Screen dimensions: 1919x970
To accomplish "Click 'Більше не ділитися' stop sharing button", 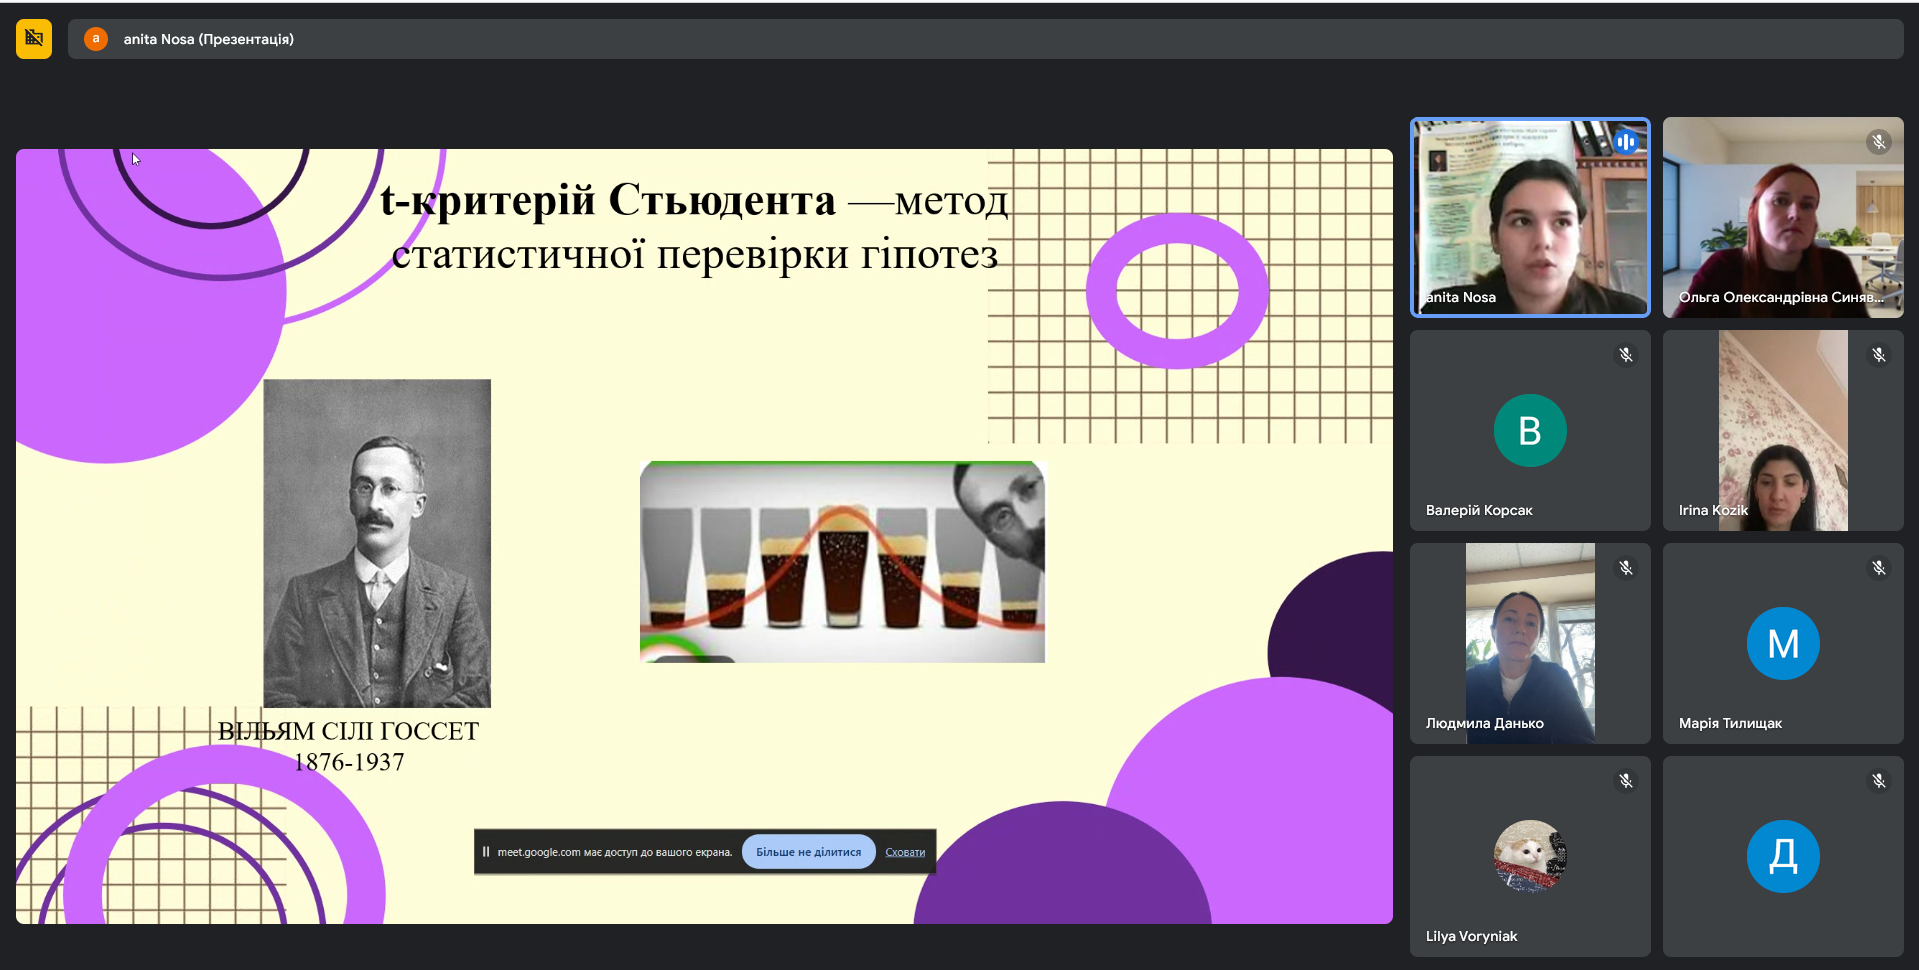I will (x=808, y=852).
